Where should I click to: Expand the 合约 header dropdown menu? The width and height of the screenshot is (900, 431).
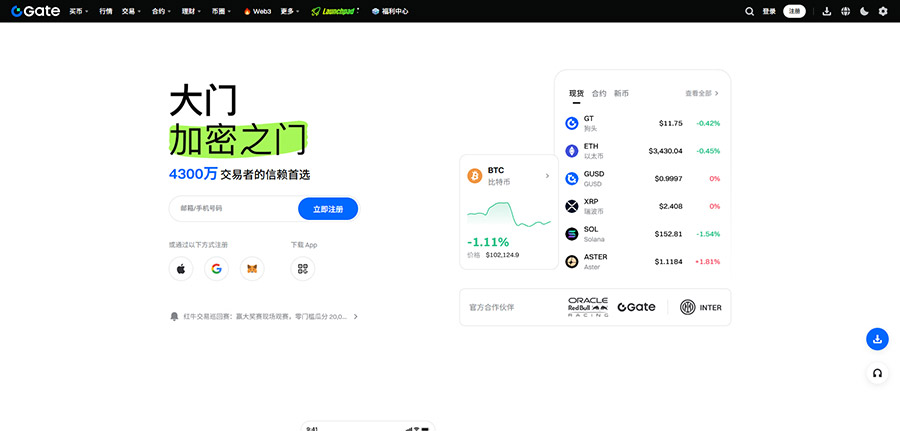(x=161, y=11)
